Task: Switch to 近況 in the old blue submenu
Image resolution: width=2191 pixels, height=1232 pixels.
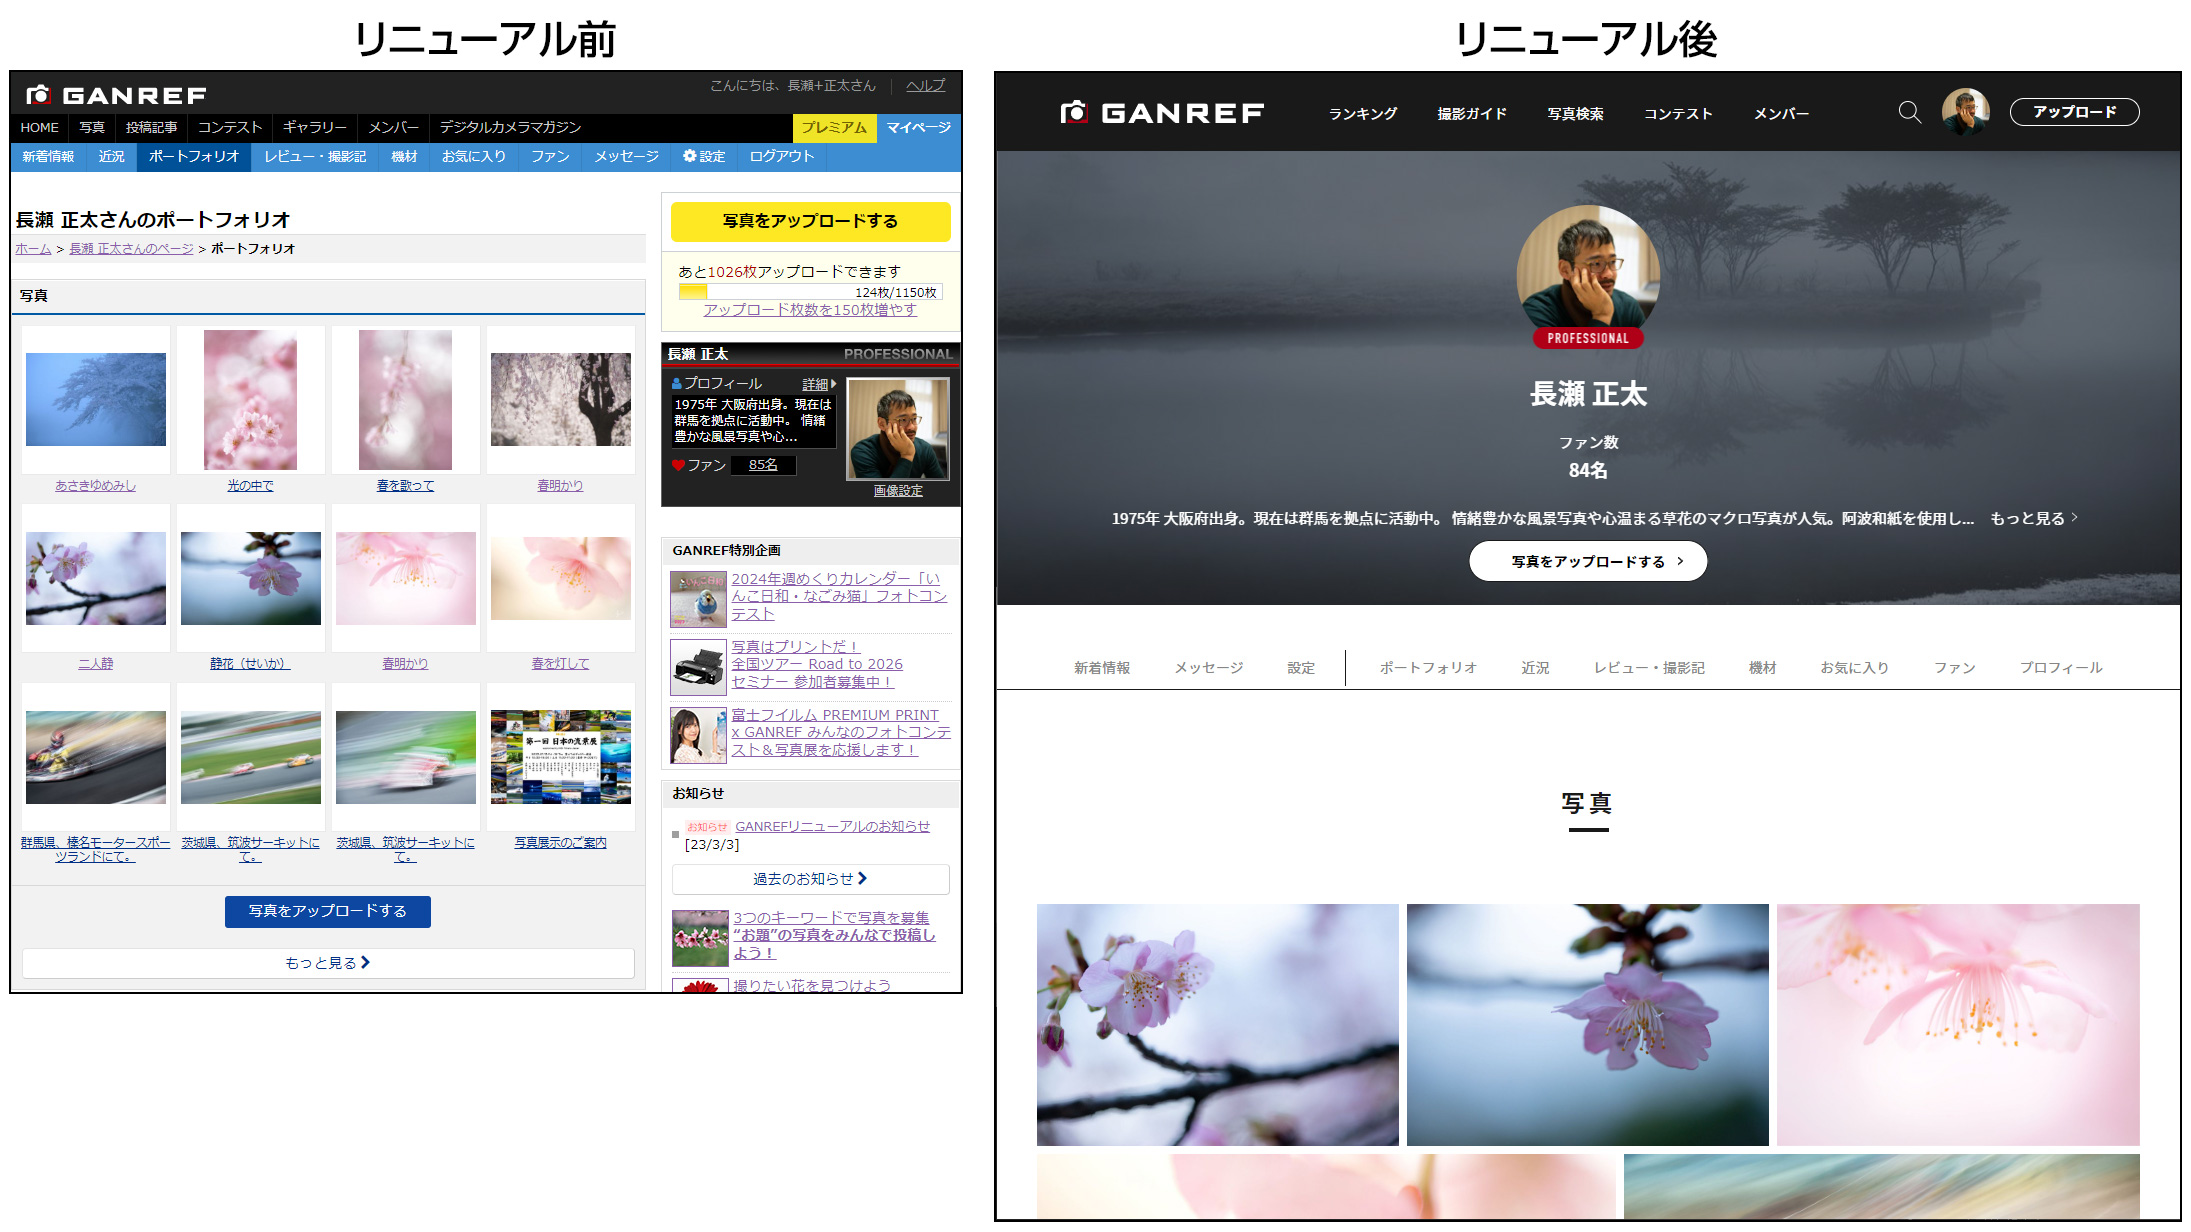Action: [x=111, y=156]
